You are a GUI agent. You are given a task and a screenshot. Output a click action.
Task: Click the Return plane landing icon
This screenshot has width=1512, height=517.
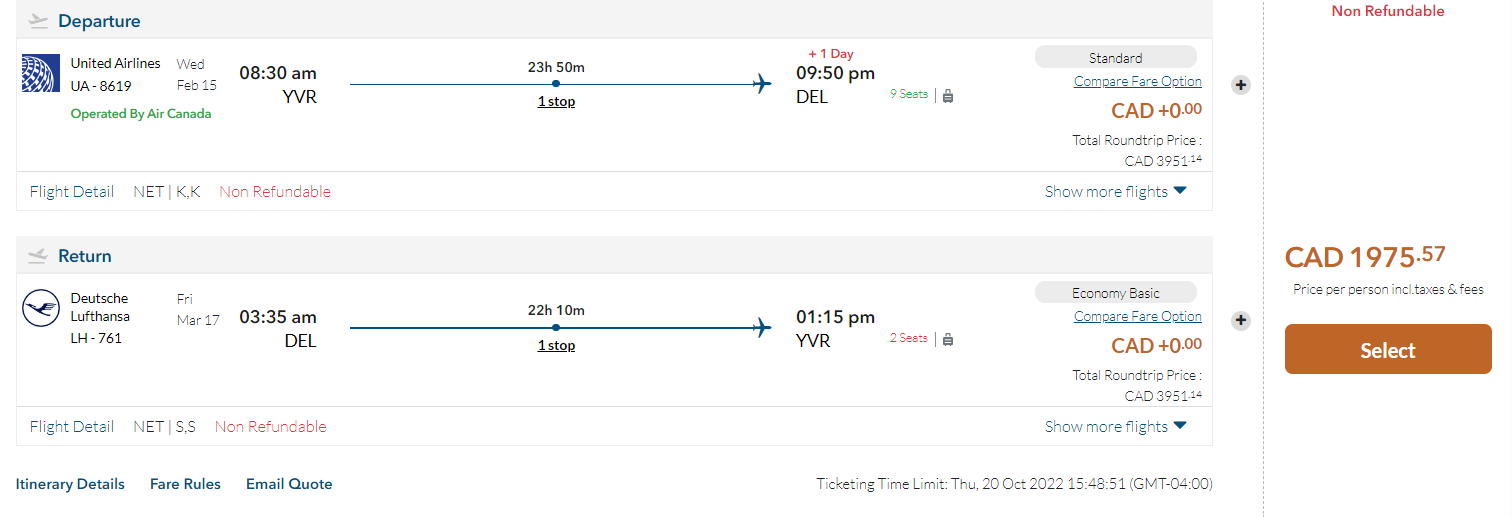[x=39, y=256]
